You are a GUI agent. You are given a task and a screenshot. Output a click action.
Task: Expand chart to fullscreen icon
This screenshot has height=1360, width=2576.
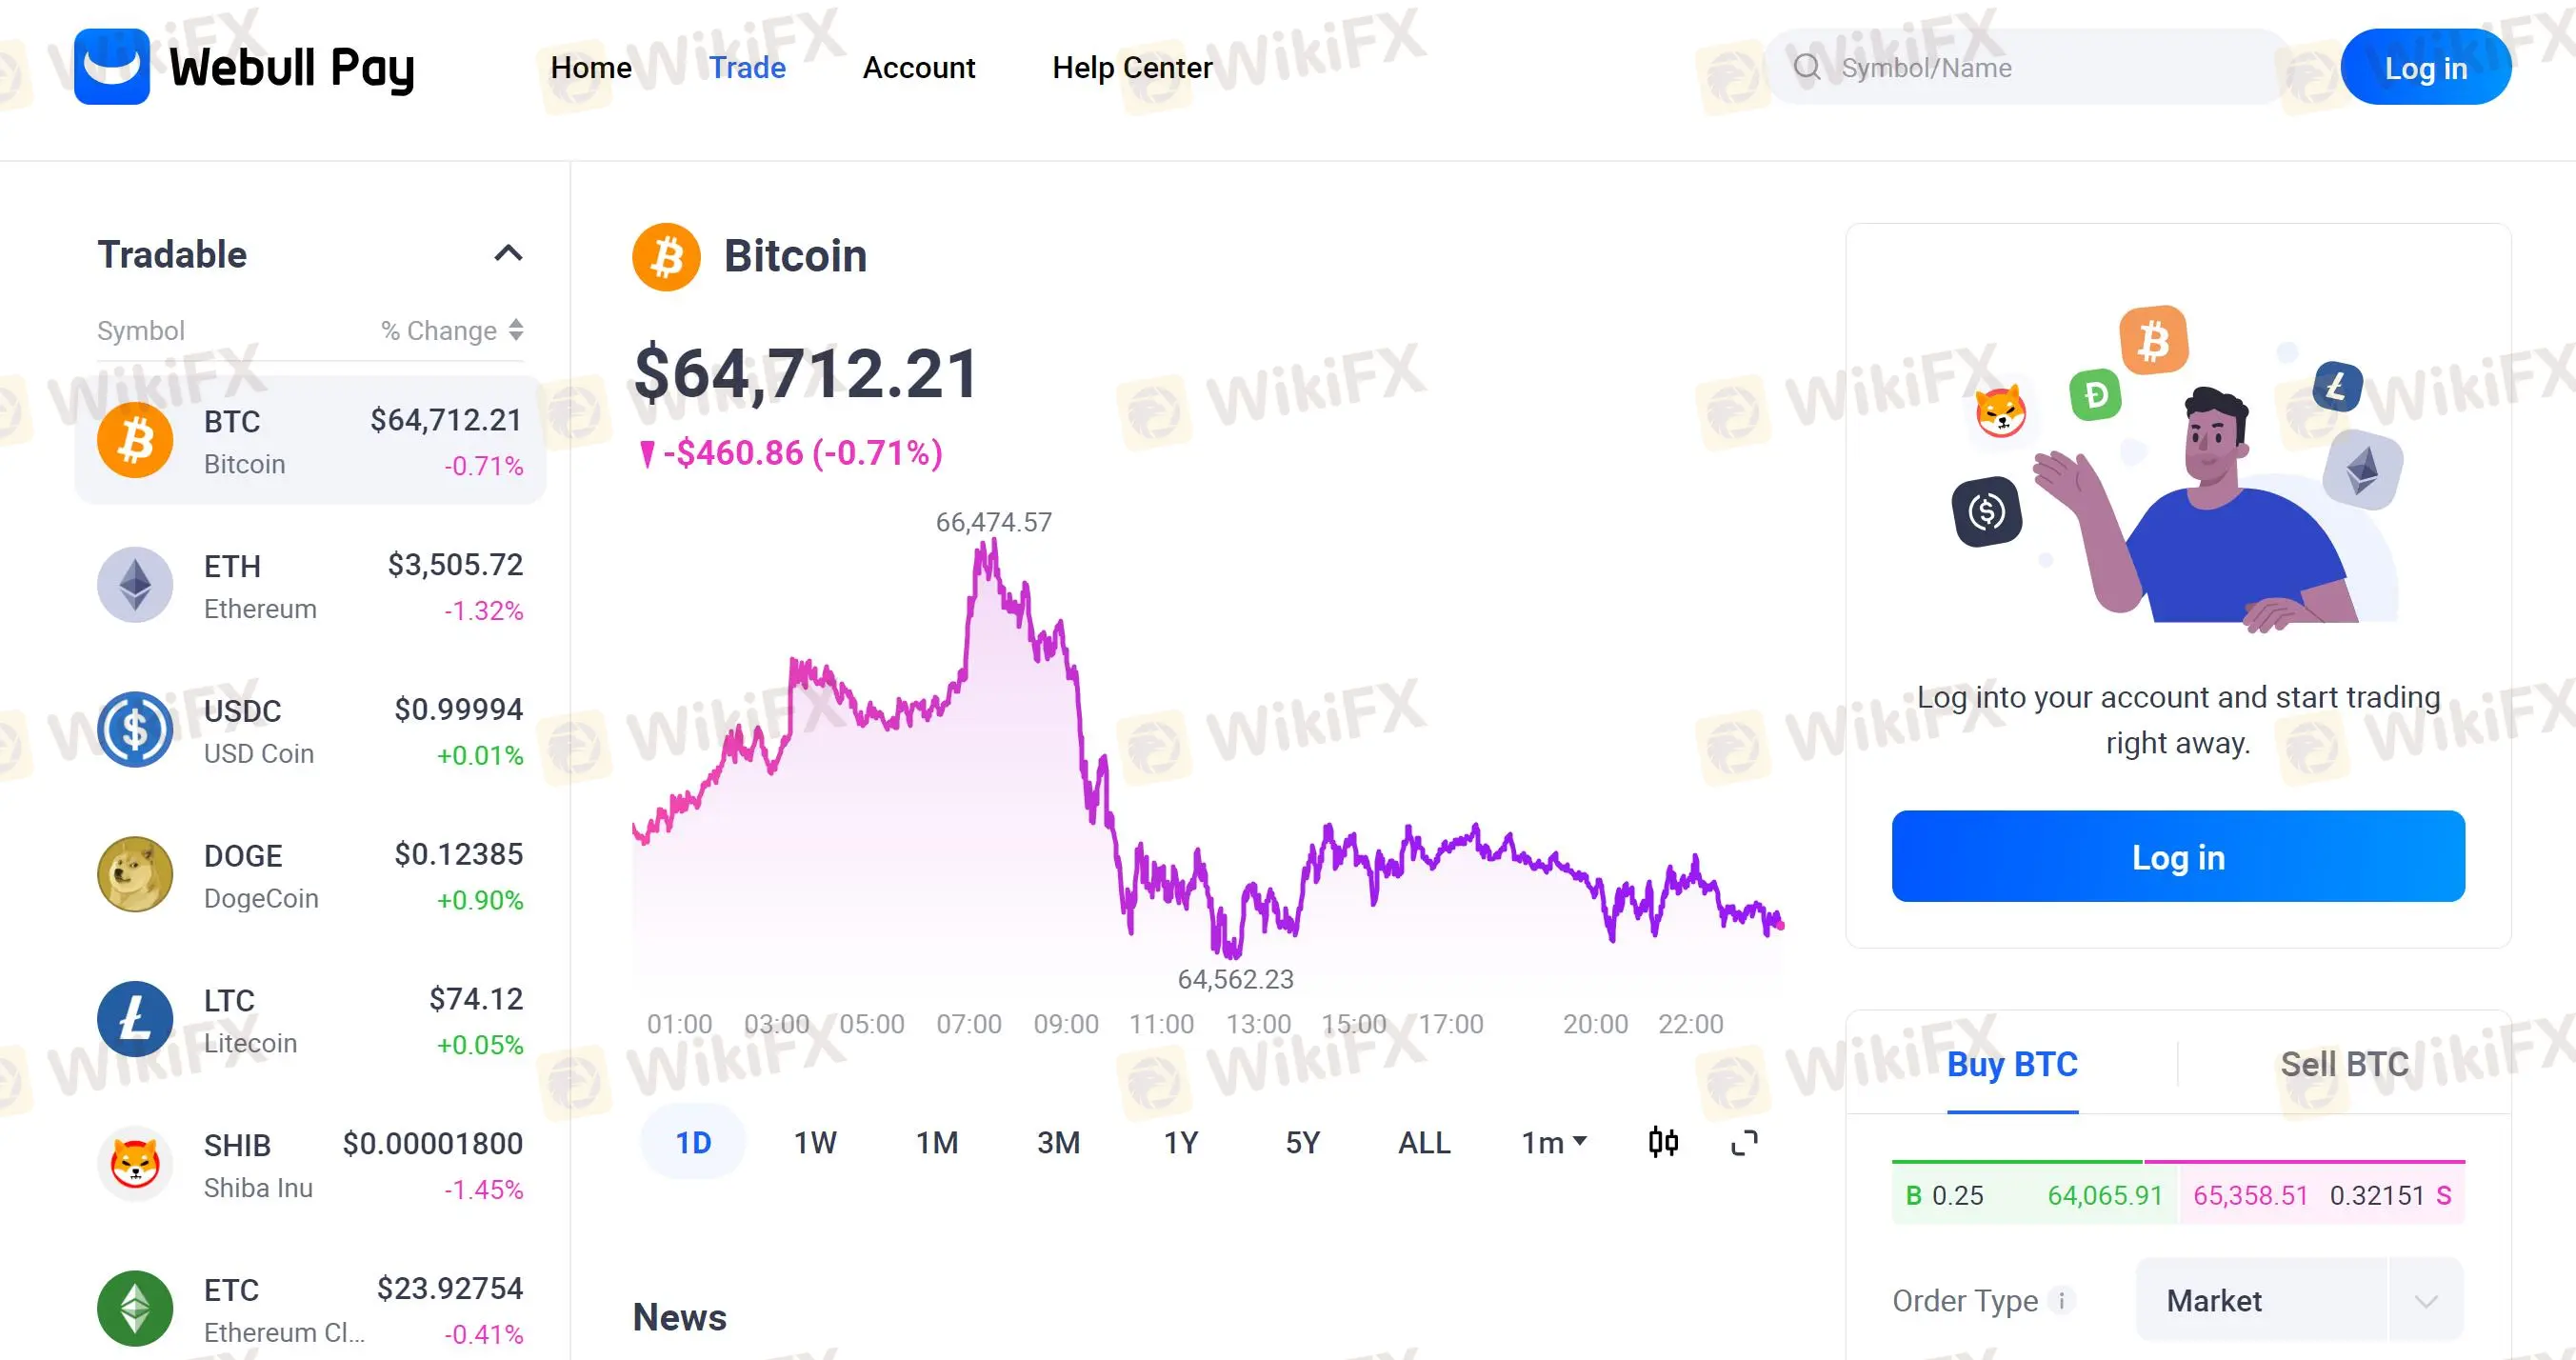[x=1744, y=1142]
